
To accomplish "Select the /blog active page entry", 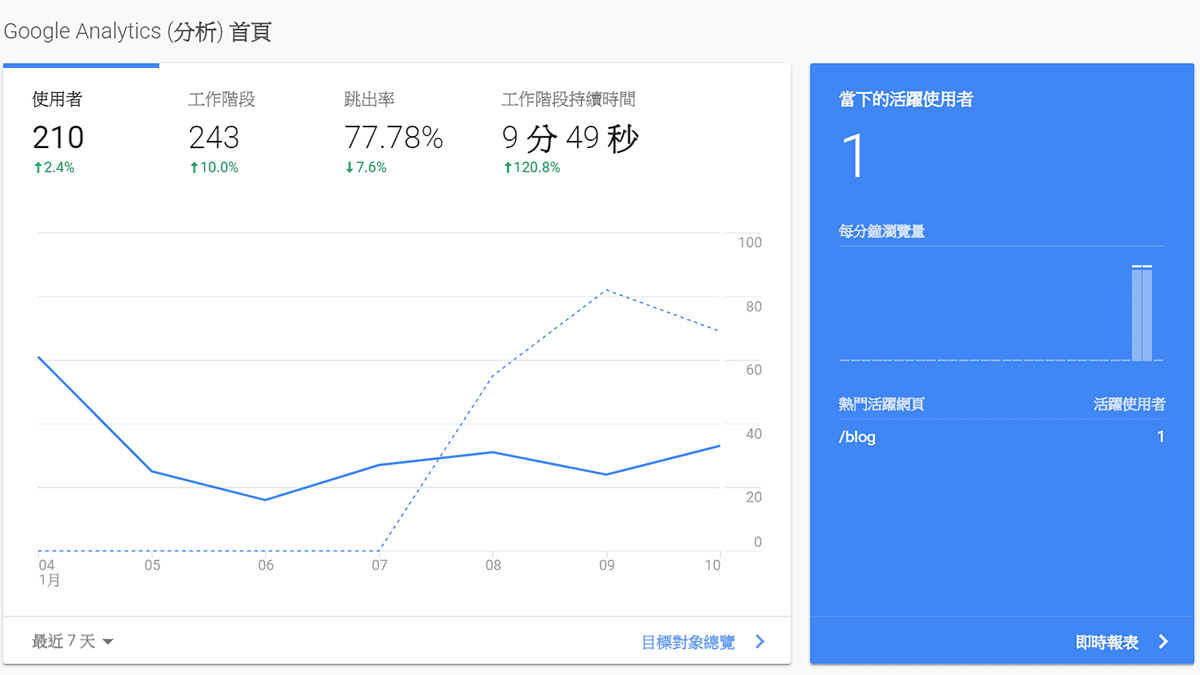I will click(858, 437).
